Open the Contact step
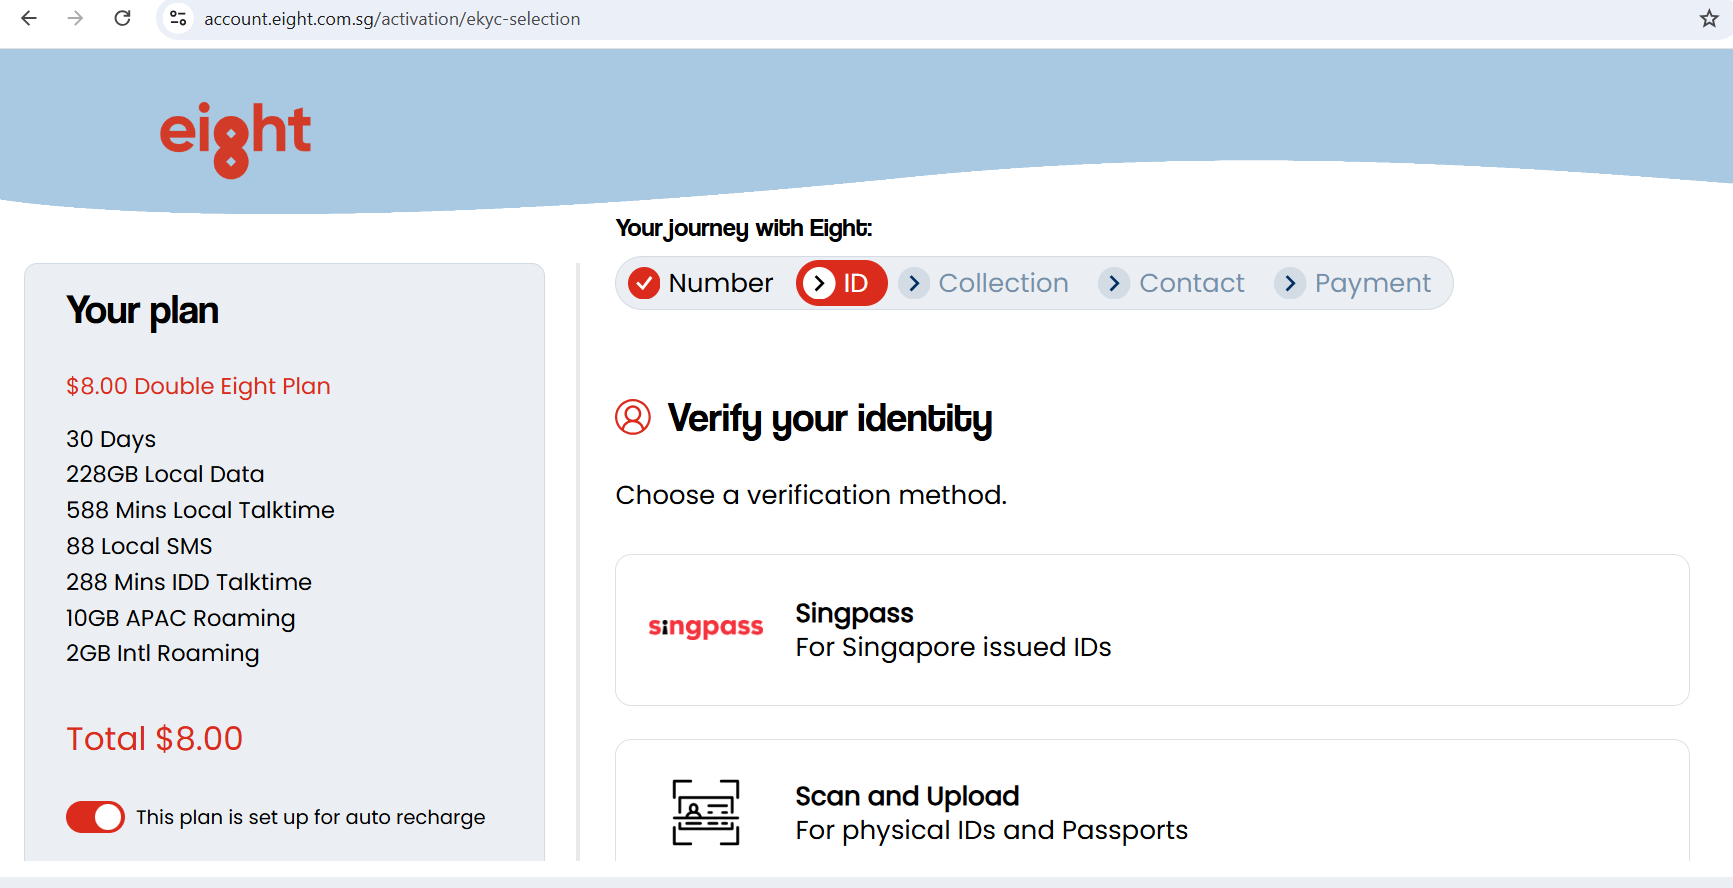1733x888 pixels. (1172, 283)
